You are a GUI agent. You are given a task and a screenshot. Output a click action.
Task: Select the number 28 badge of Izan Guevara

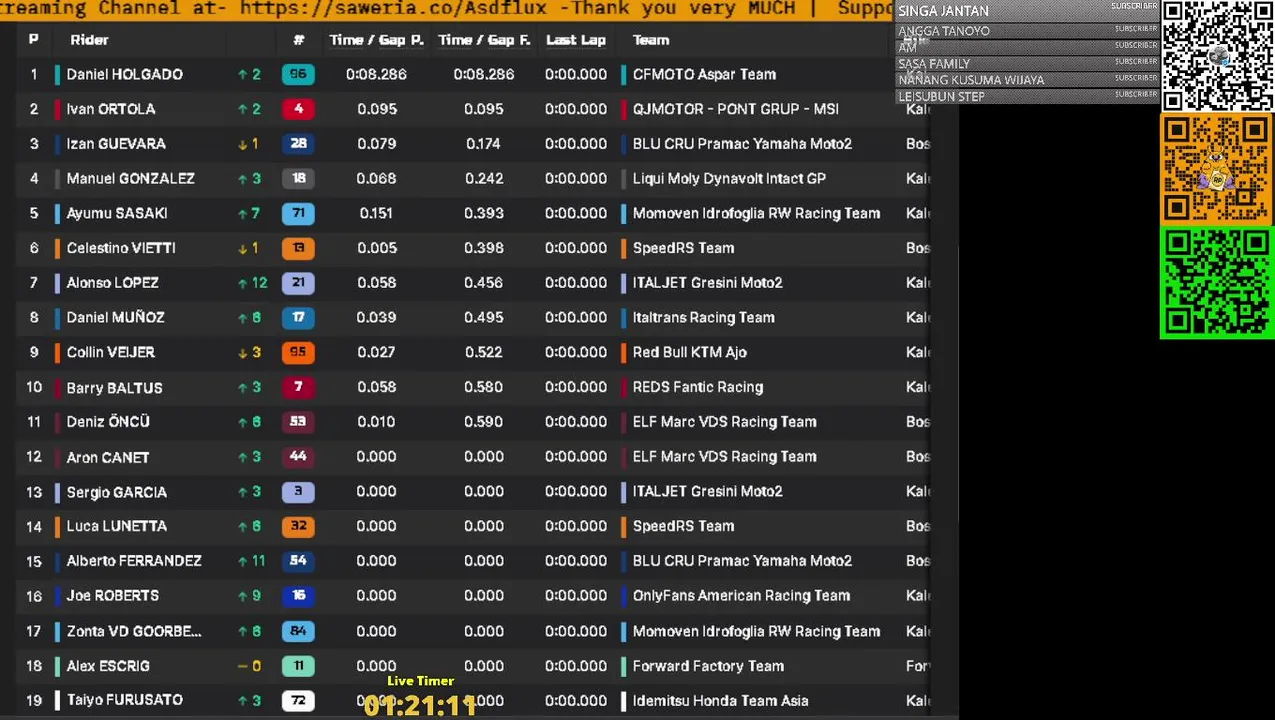[298, 144]
